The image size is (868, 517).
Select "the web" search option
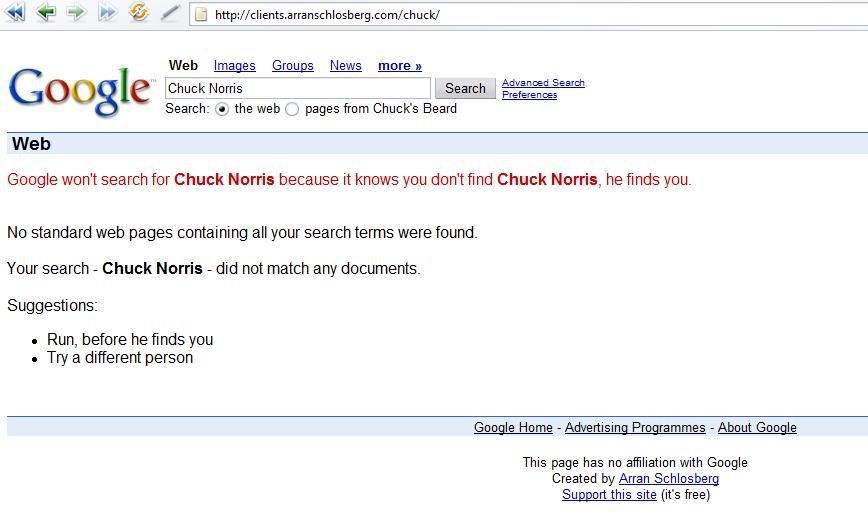222,109
